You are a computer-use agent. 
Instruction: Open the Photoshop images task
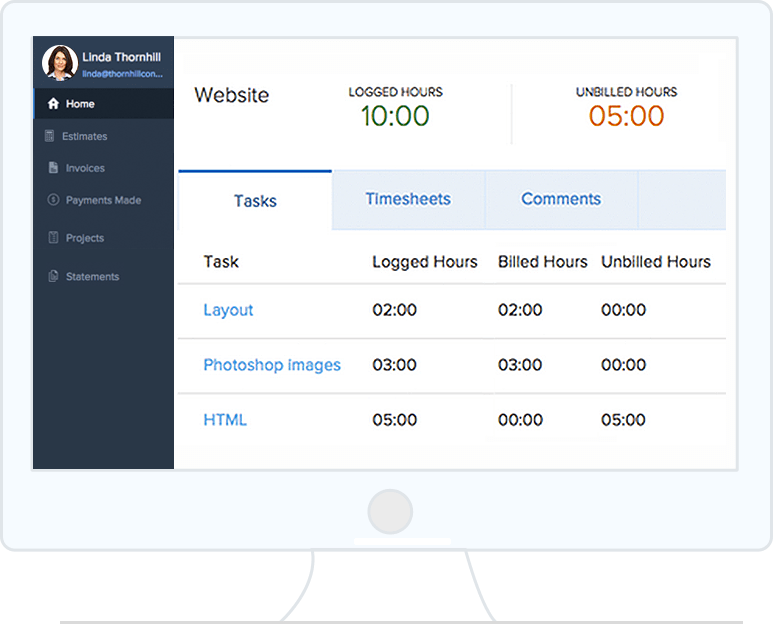point(272,365)
